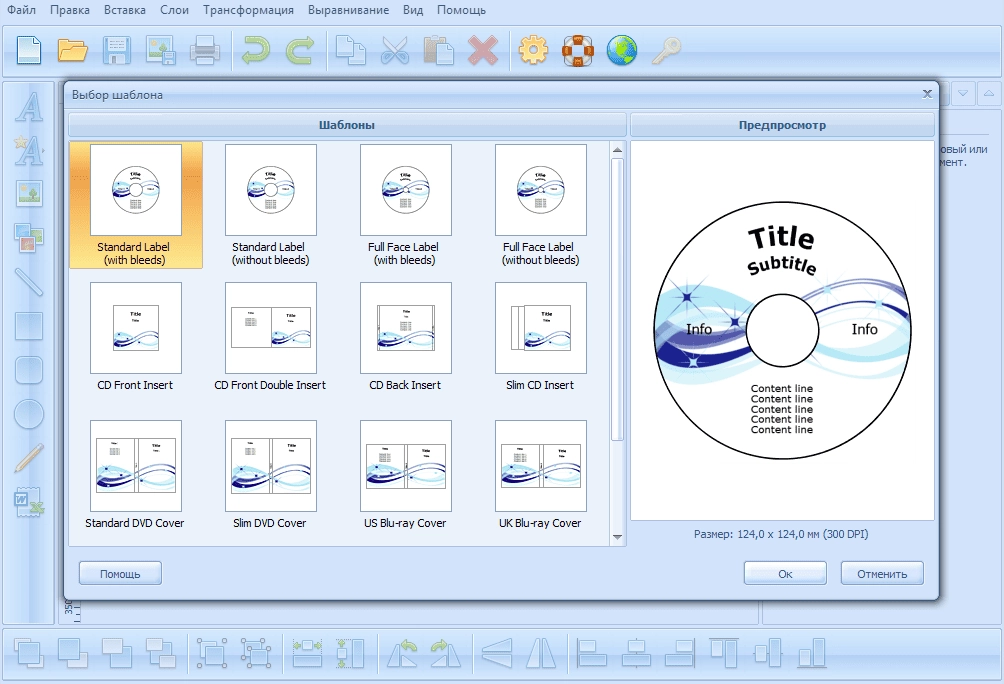Select the circular text tool with star
This screenshot has height=684, width=1004.
click(x=29, y=151)
